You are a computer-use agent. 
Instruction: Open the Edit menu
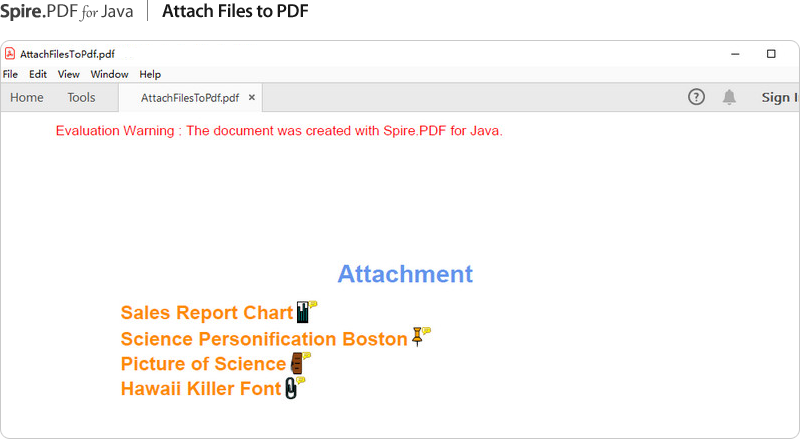pos(38,74)
